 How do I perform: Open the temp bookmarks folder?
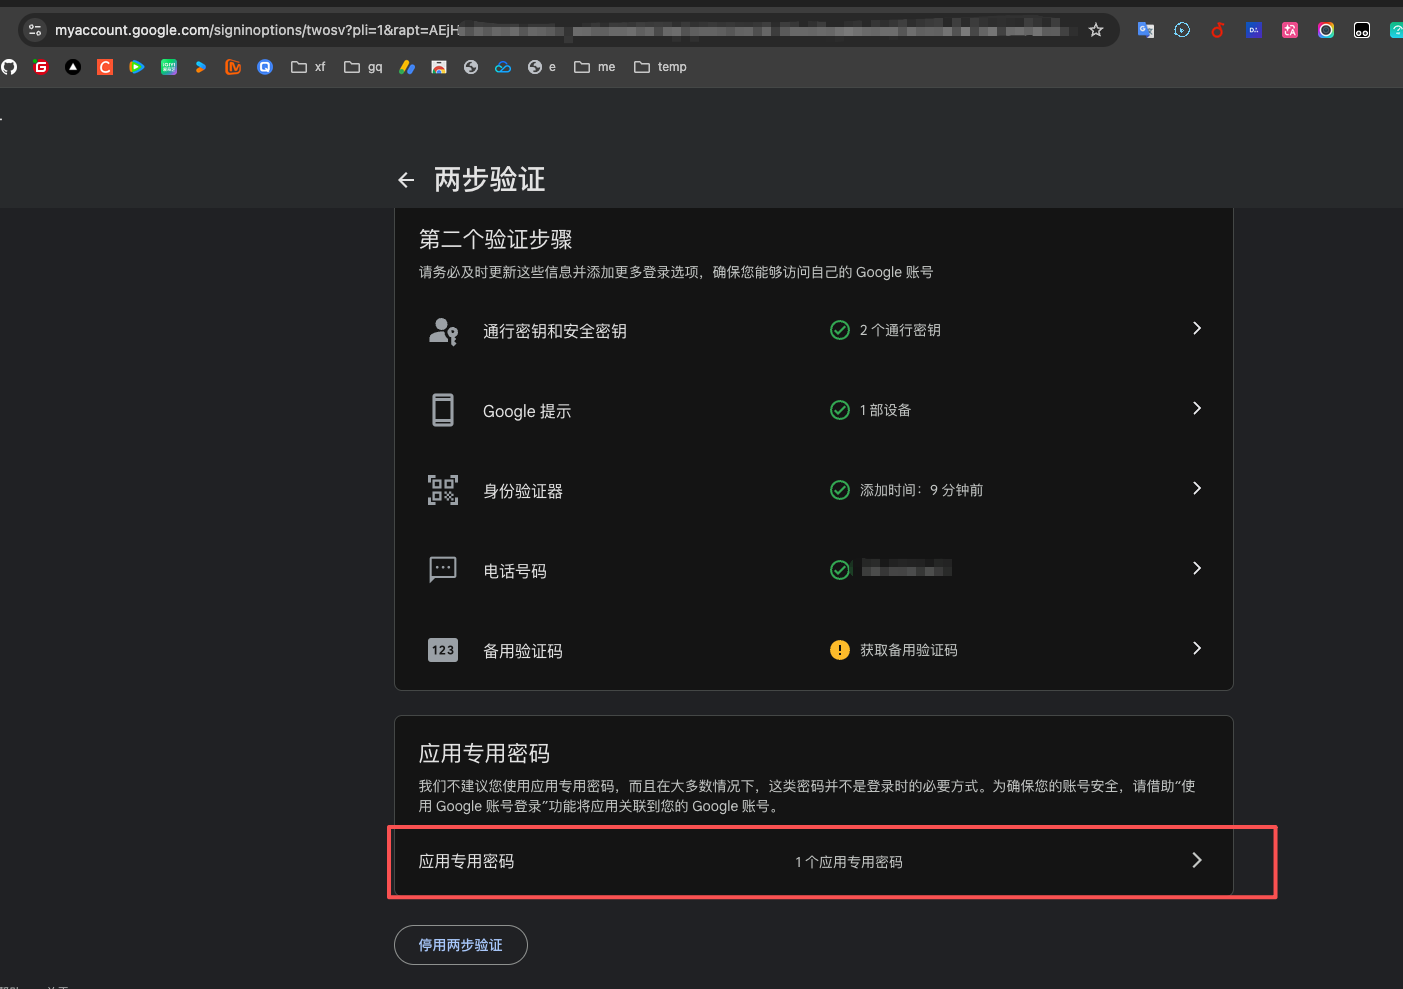(660, 67)
